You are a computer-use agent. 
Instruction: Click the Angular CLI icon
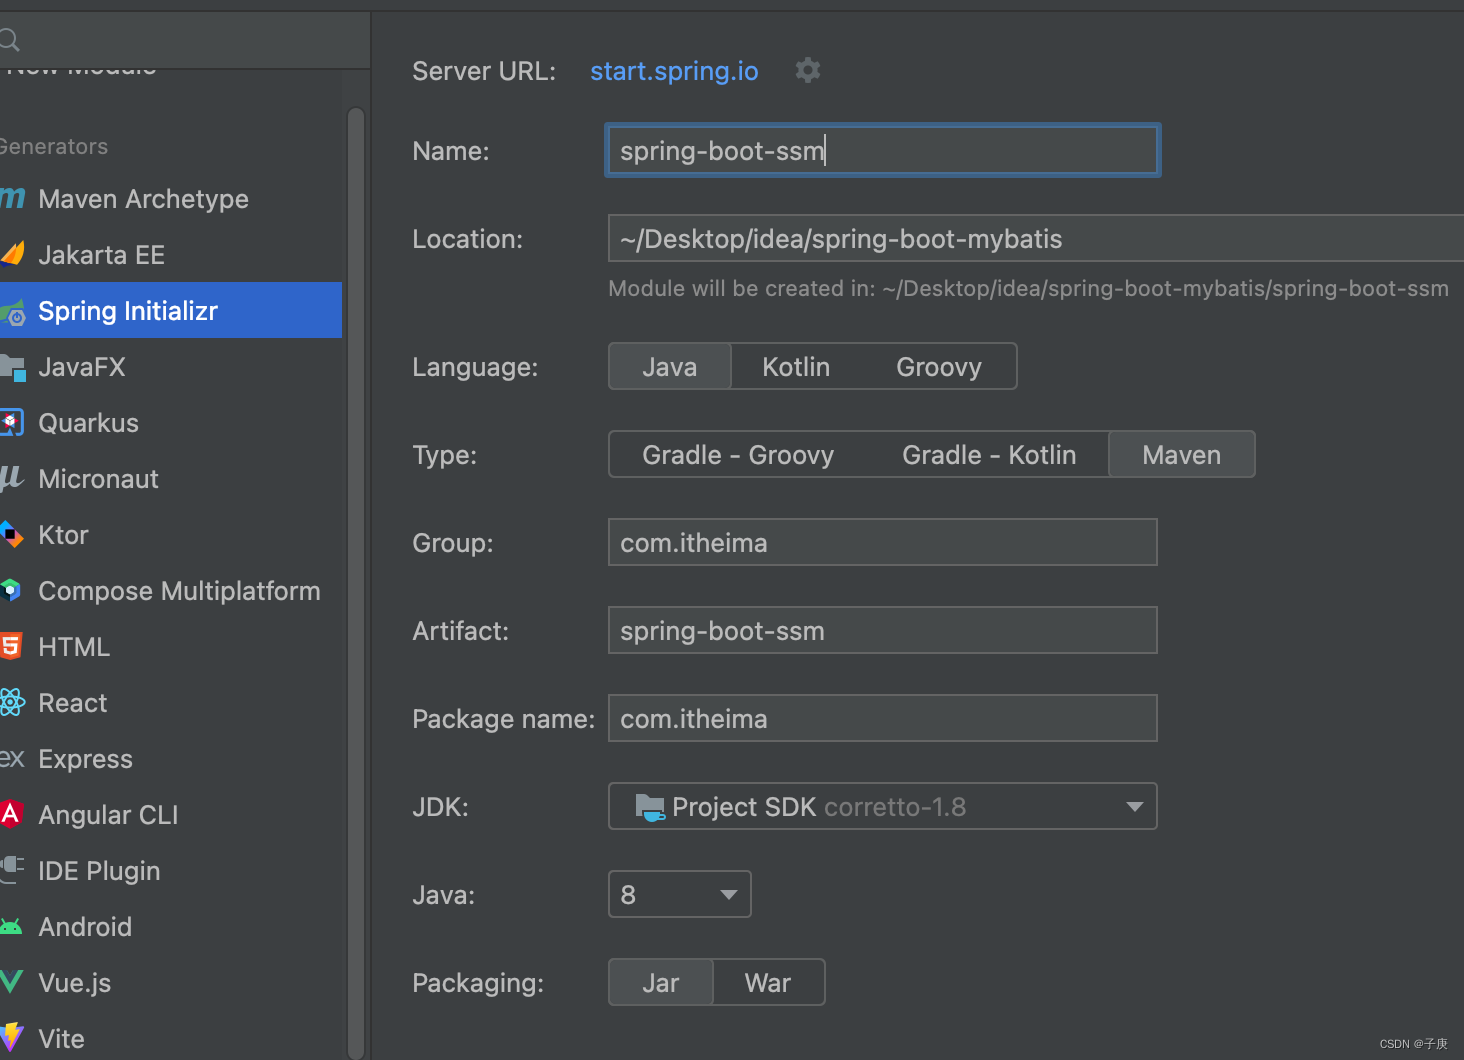(11, 814)
